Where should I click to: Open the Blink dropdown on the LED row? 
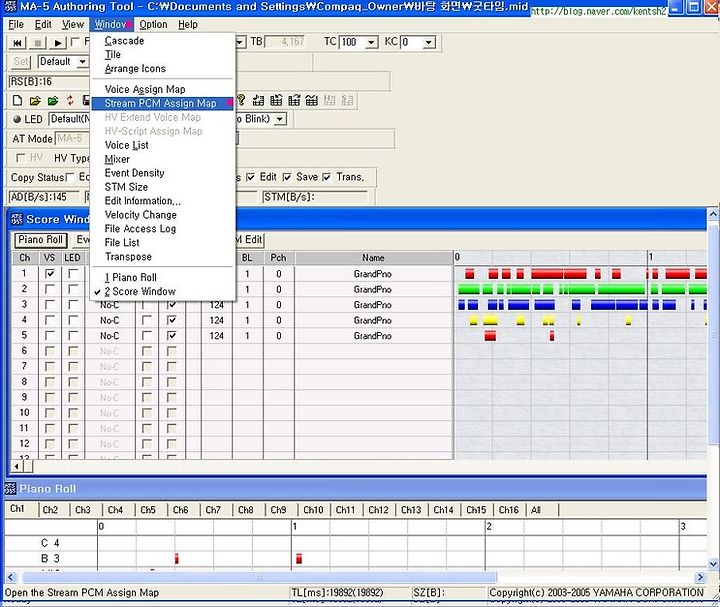click(x=280, y=119)
